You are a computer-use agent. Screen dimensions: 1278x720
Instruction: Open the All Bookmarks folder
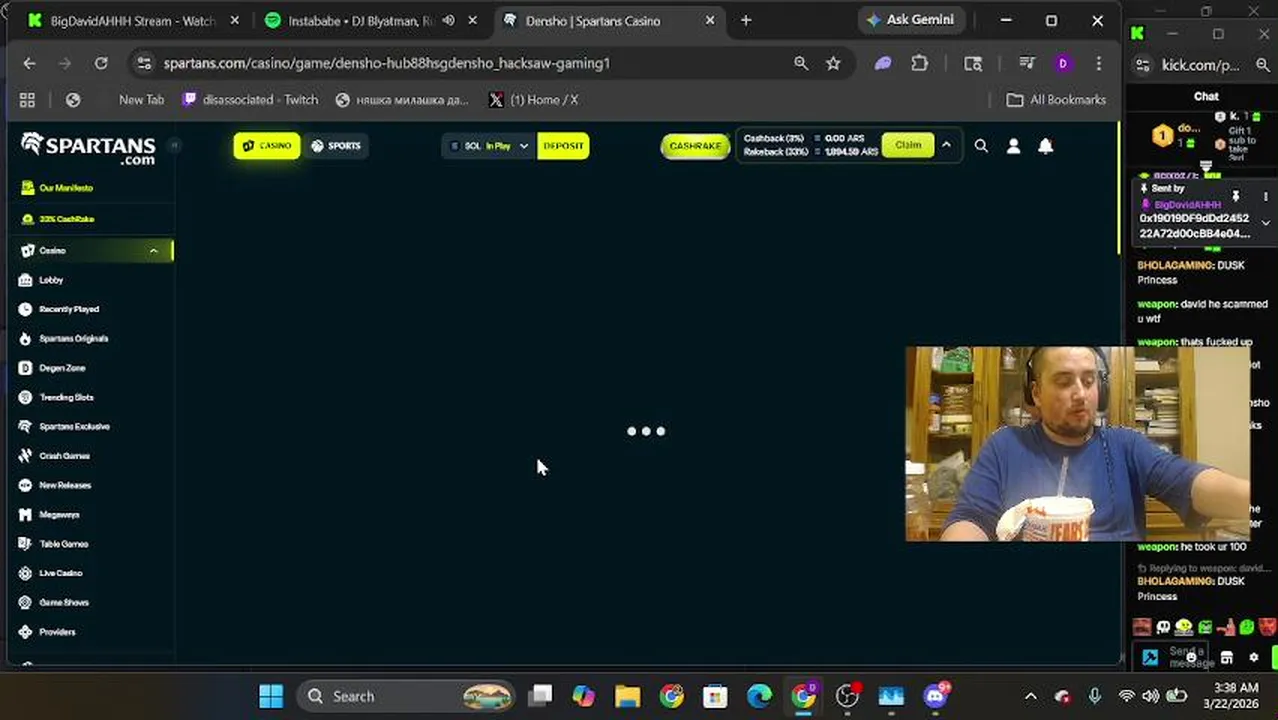[1056, 100]
